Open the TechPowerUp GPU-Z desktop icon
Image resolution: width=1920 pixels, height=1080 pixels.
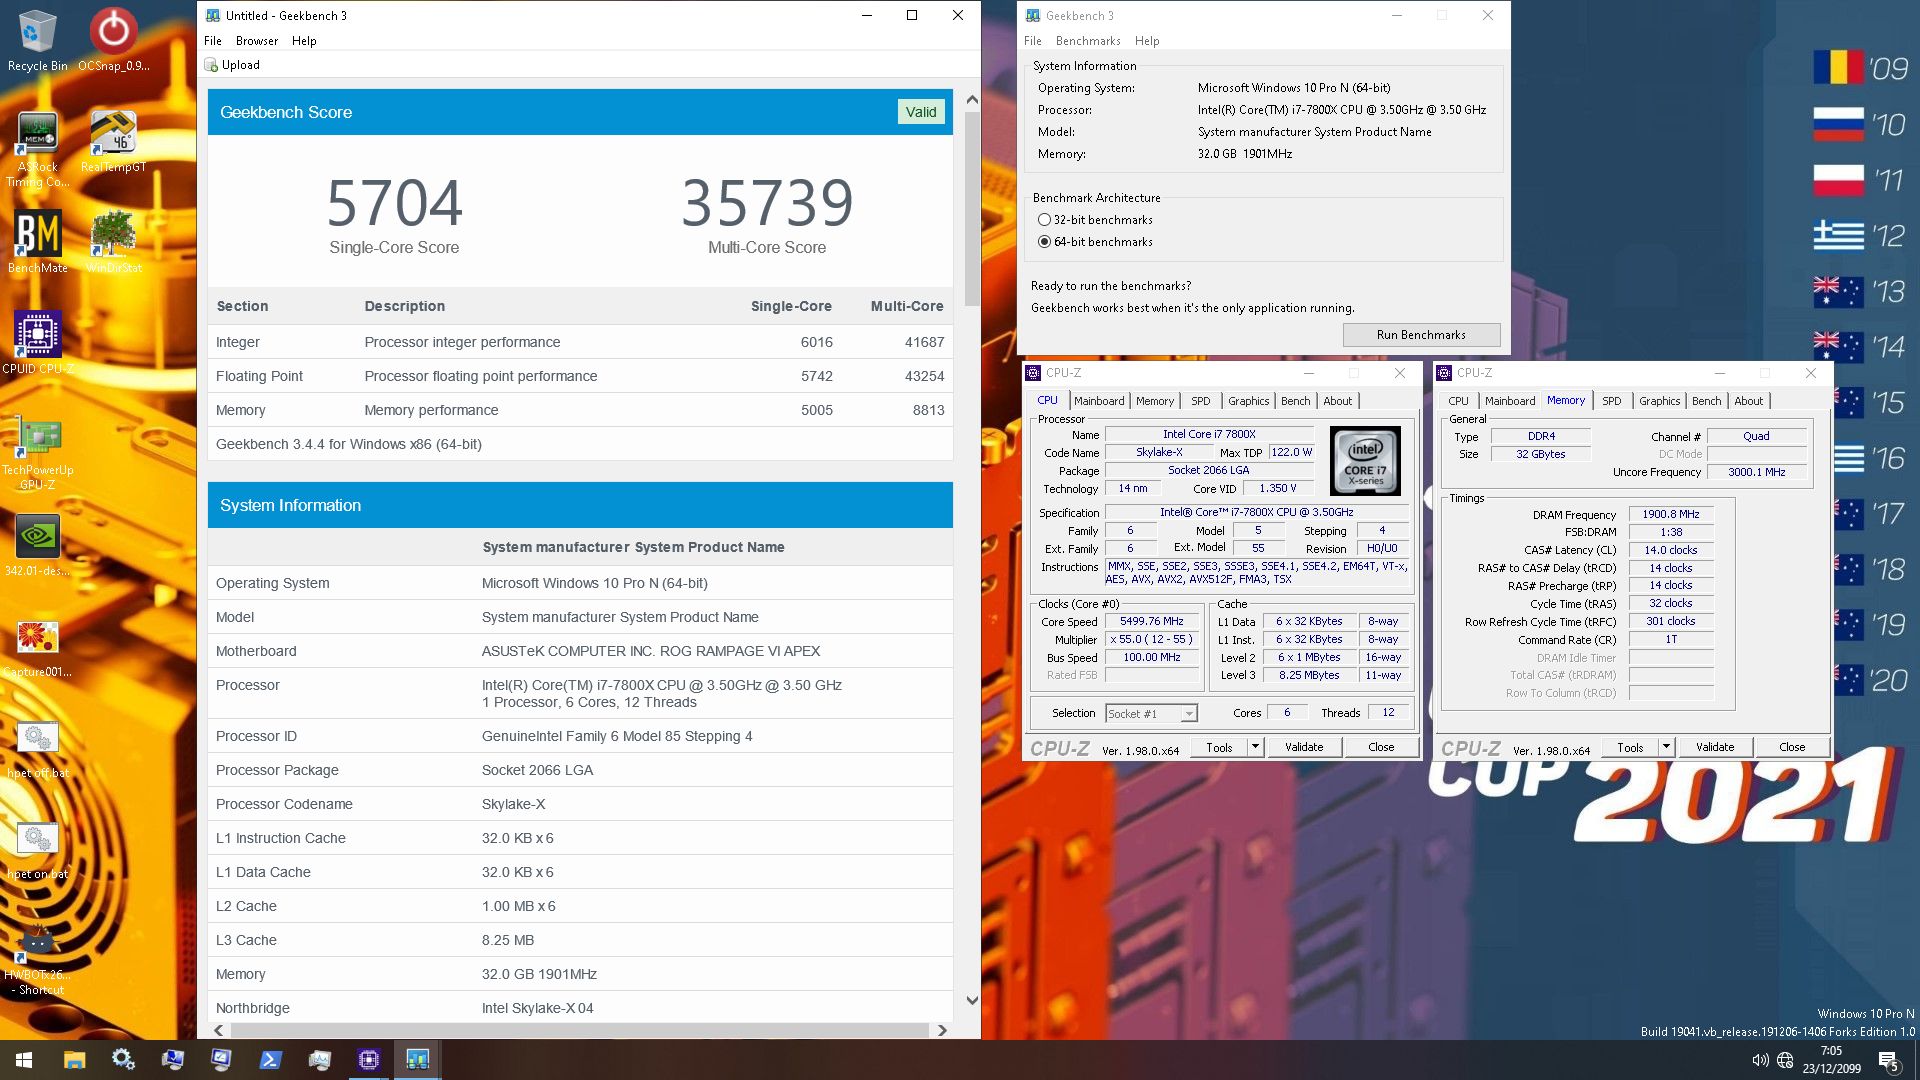pyautogui.click(x=38, y=450)
